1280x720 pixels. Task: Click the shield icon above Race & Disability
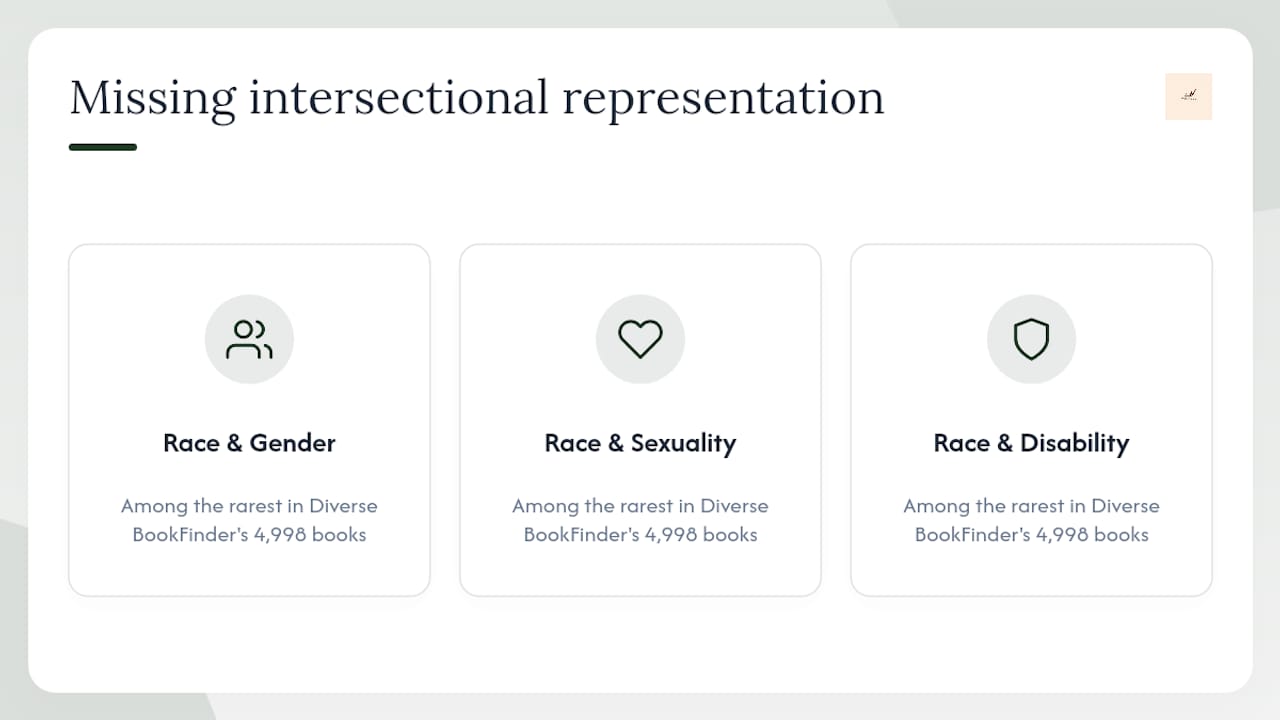point(1031,339)
